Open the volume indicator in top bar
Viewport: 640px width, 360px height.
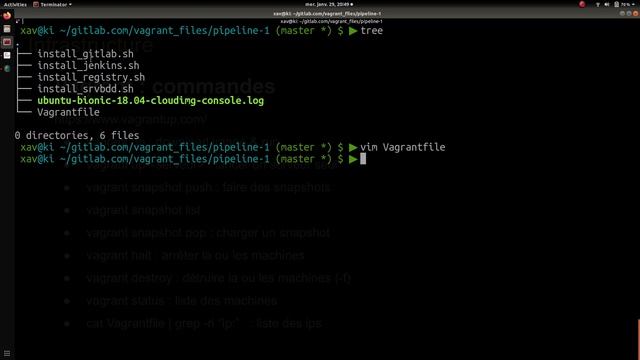[x=607, y=4]
